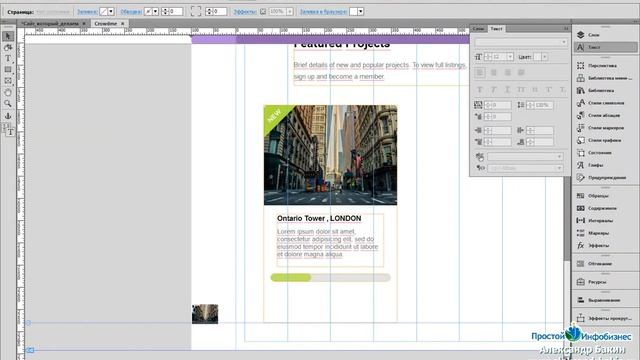The height and width of the screenshot is (360, 640).
Task: Select the city street image on canvas
Action: [330, 155]
